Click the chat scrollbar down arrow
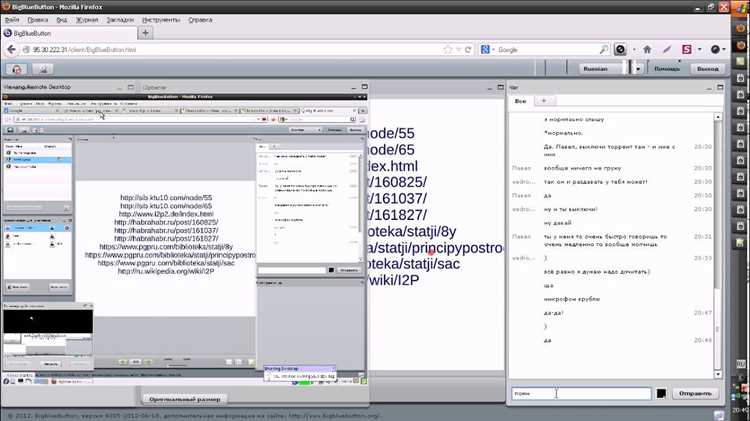Viewport: 750px width, 421px height. (718, 375)
